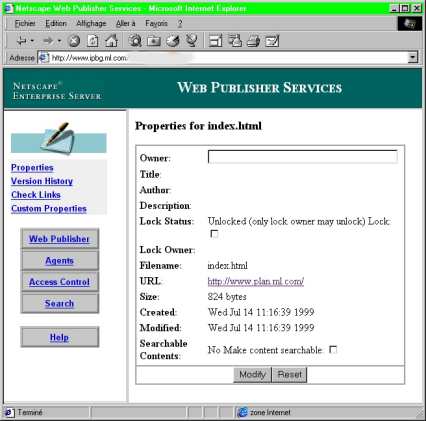This screenshot has width=426, height=421.
Task: Switch to Fullscreen using the toolbar icon
Action: (x=215, y=41)
